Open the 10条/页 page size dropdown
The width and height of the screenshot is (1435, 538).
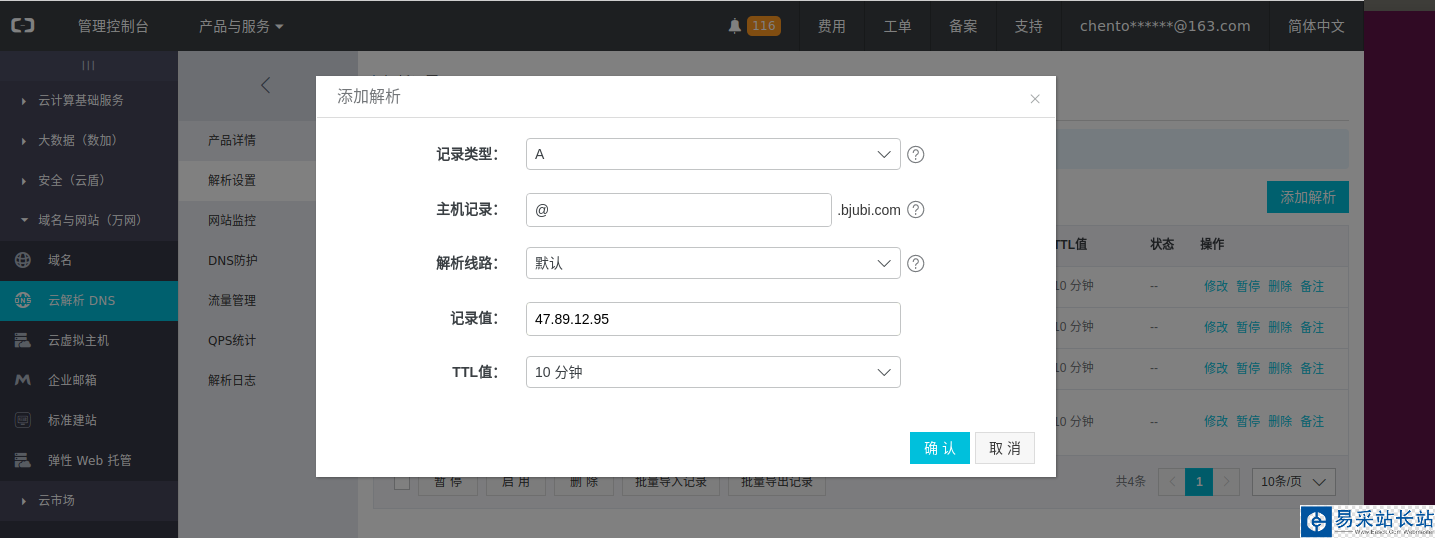[1294, 481]
